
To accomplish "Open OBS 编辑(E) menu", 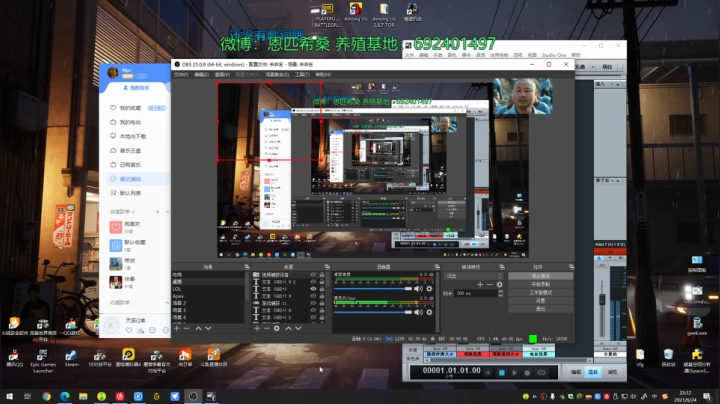I will 202,74.
